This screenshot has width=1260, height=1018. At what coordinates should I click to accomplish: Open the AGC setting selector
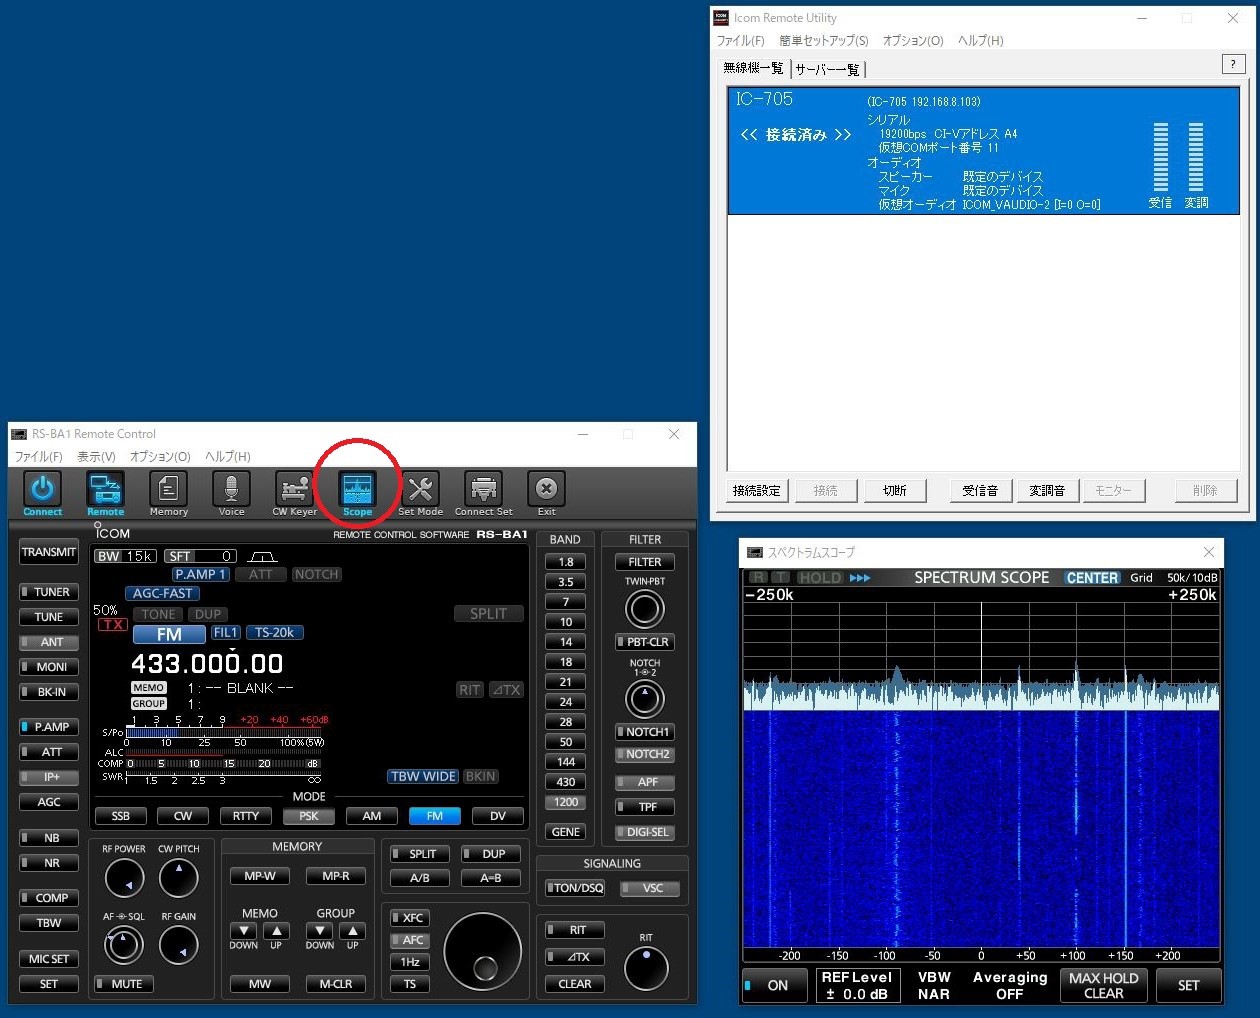coord(49,802)
